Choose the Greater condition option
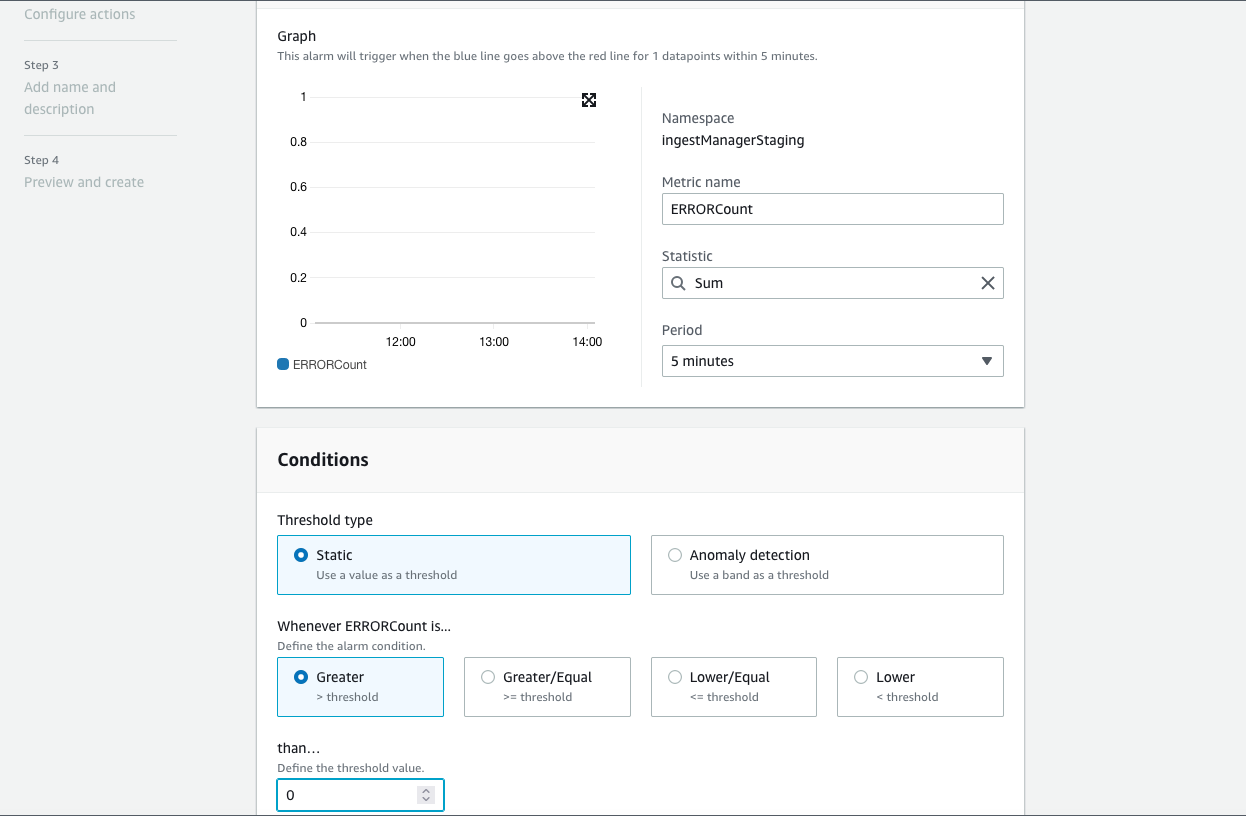The width and height of the screenshot is (1246, 816). coord(301,677)
